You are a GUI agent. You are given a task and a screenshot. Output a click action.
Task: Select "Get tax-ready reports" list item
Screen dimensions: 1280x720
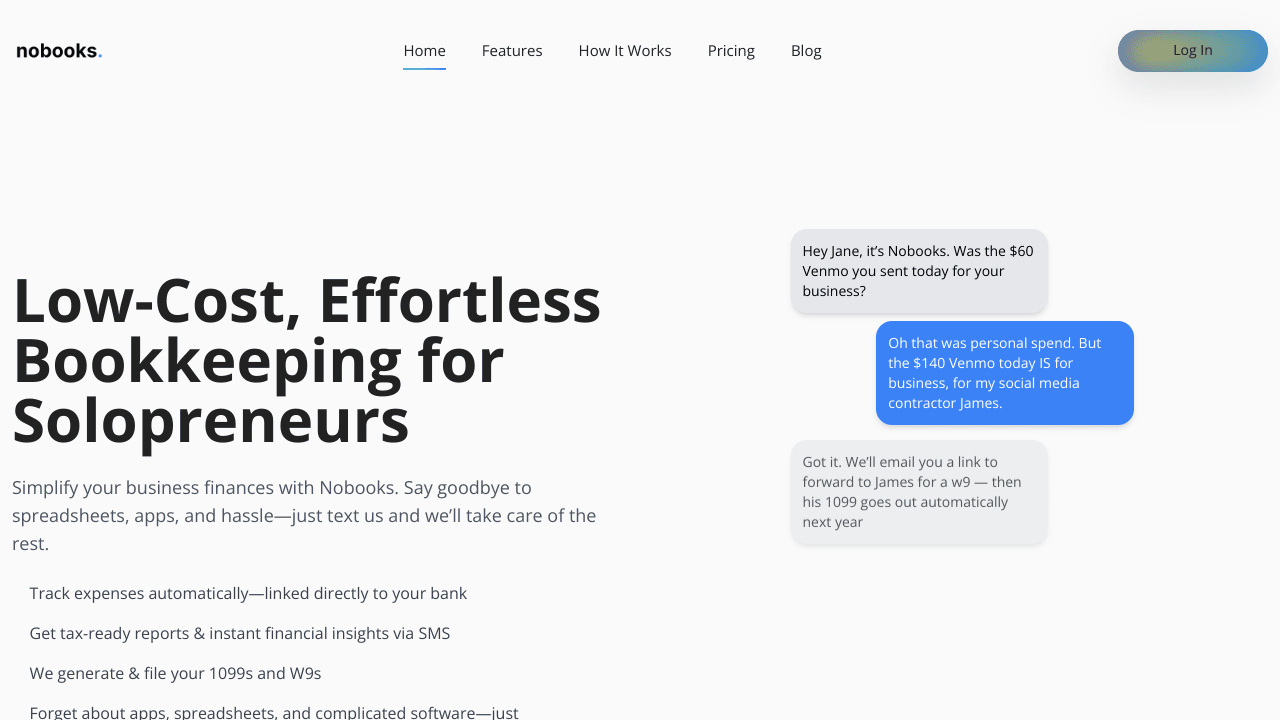[x=240, y=633]
